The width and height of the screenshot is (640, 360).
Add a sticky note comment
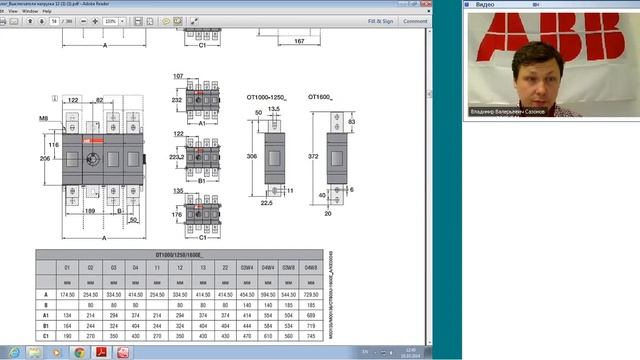(x=166, y=21)
